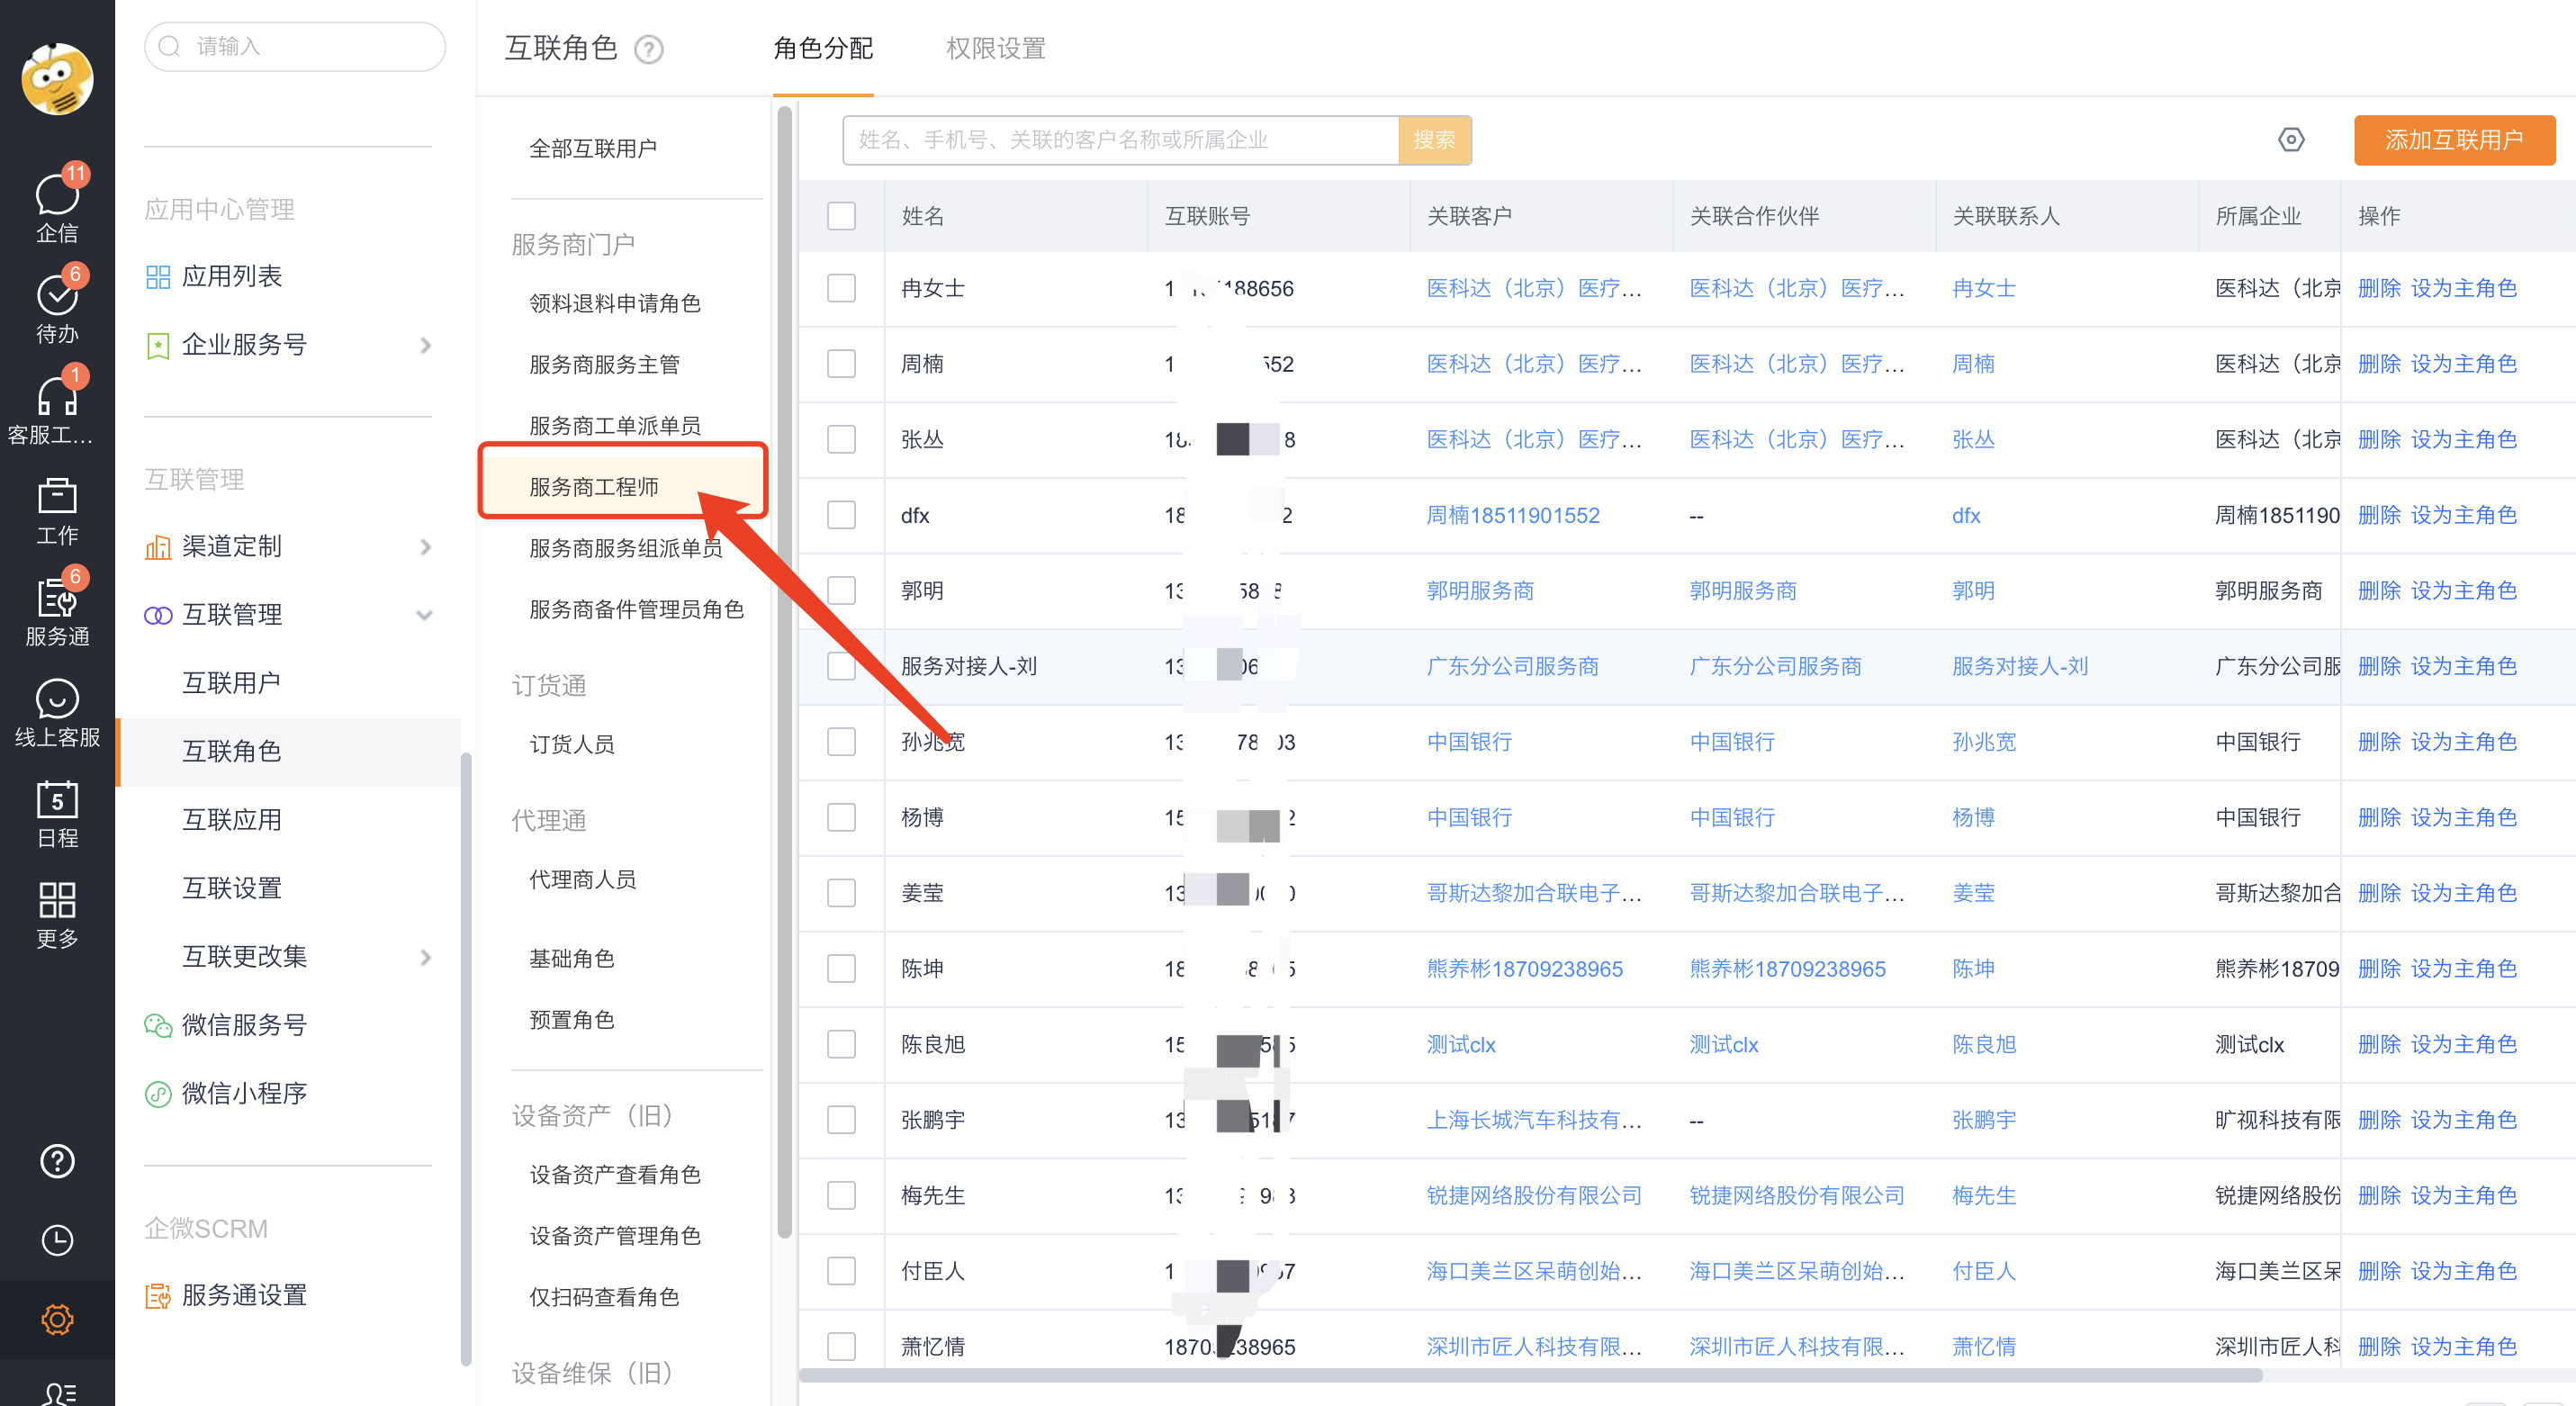2576x1406 pixels.
Task: Click the 应用列表 grid icon
Action: [158, 277]
